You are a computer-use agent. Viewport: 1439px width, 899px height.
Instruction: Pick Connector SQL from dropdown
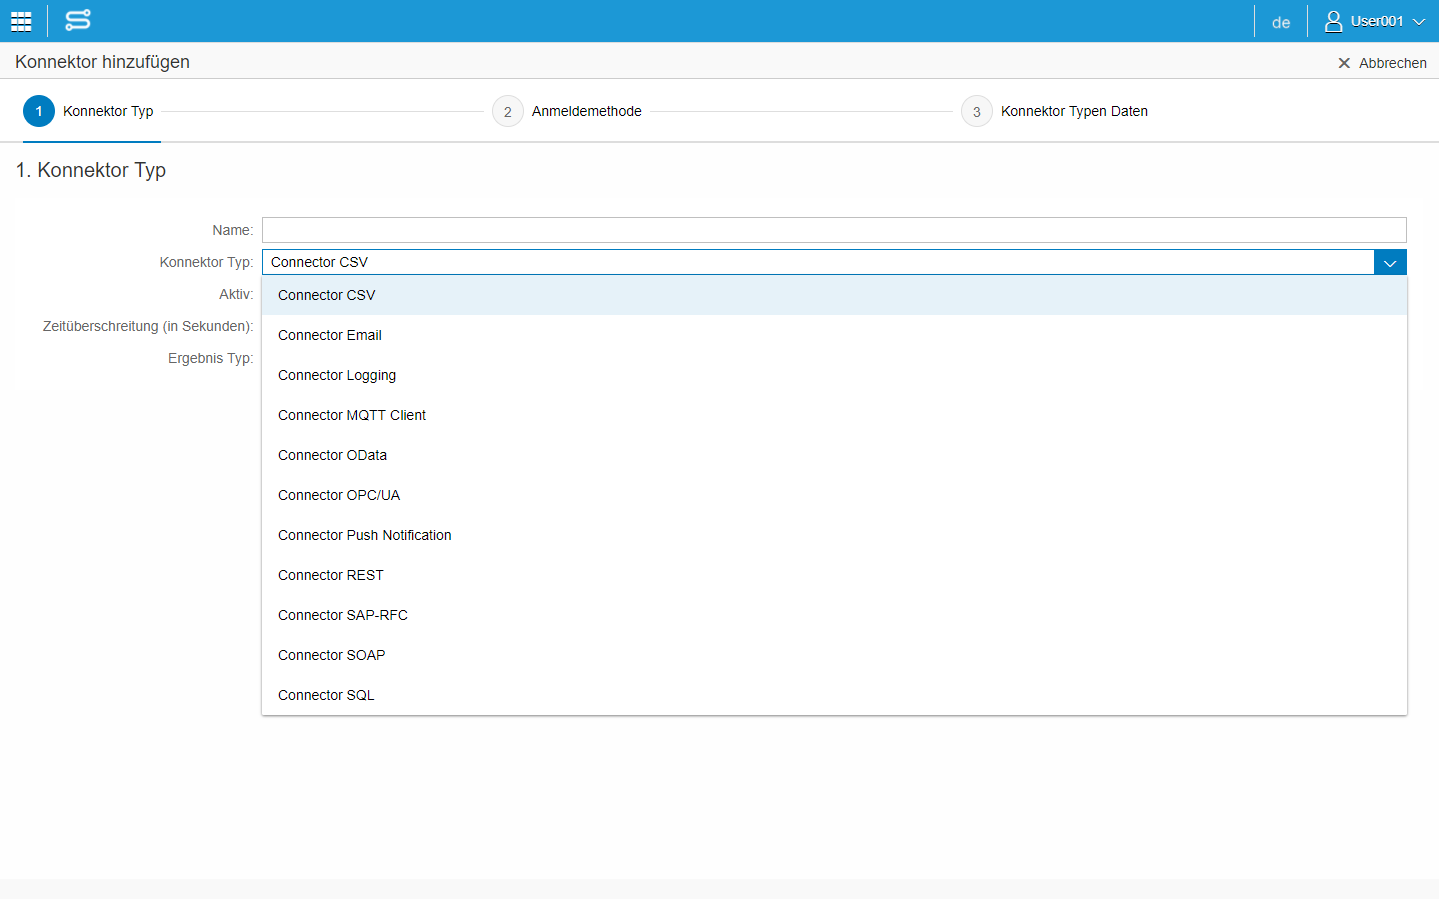coord(834,695)
